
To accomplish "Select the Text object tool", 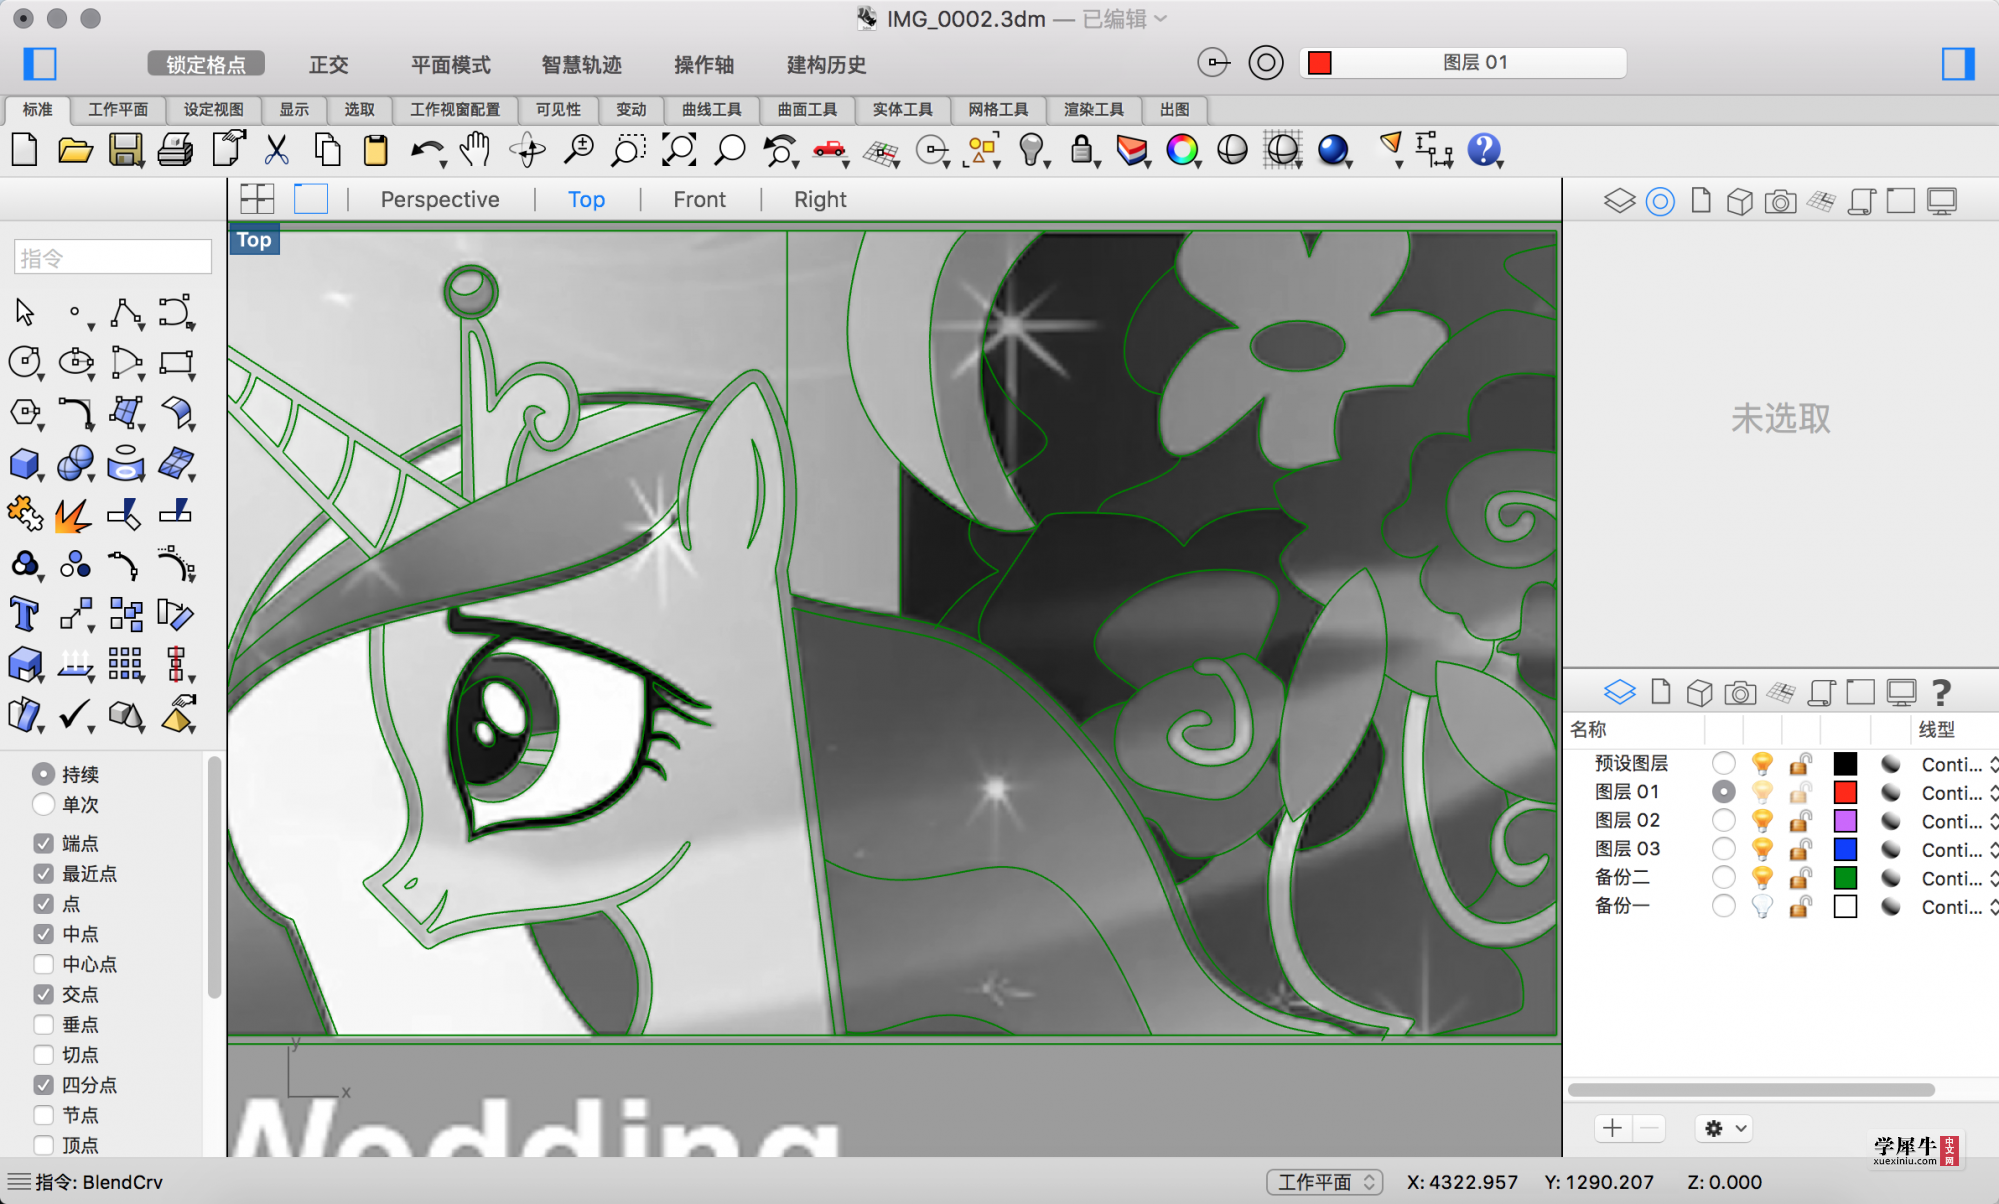I will coord(25,614).
